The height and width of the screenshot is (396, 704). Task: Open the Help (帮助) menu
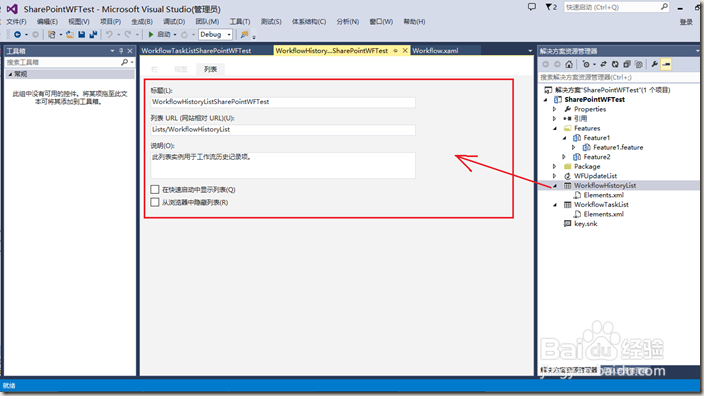click(414, 22)
